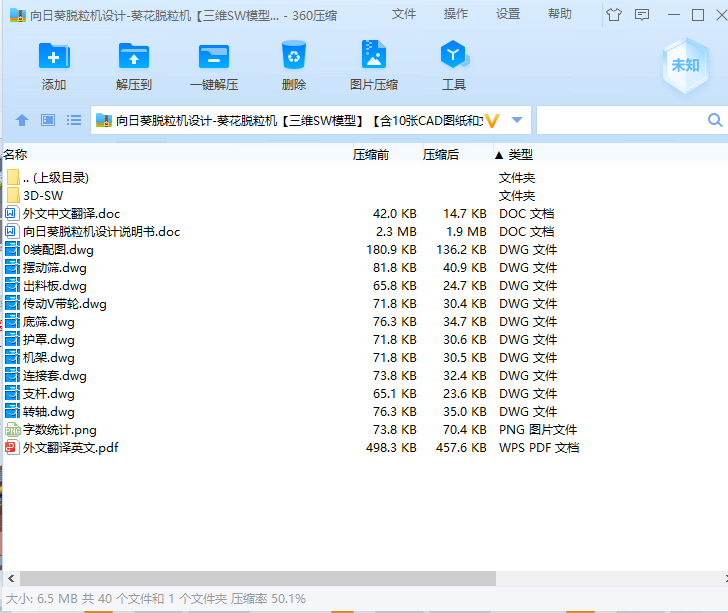Sort by the 类型 column header
This screenshot has width=728, height=613.
click(520, 155)
